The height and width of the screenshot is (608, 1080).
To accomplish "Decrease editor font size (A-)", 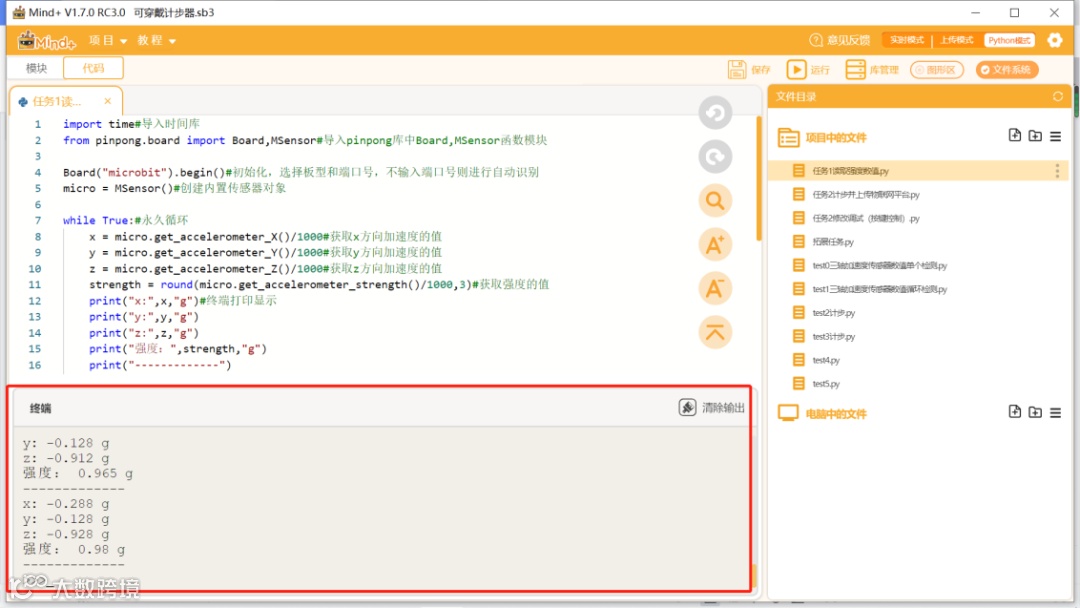I will pyautogui.click(x=715, y=289).
